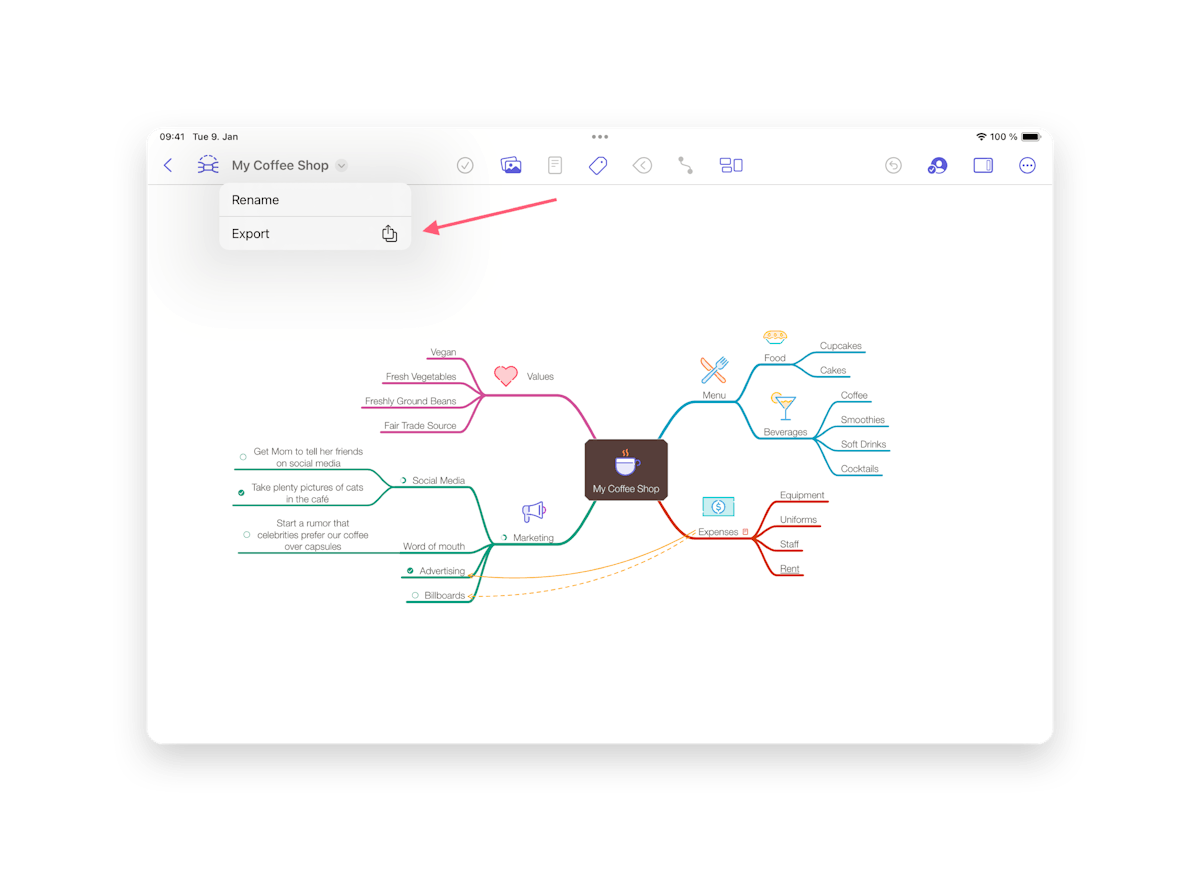Choose 'Export' from the open menu
Image resolution: width=1200 pixels, height=872 pixels.
[250, 233]
